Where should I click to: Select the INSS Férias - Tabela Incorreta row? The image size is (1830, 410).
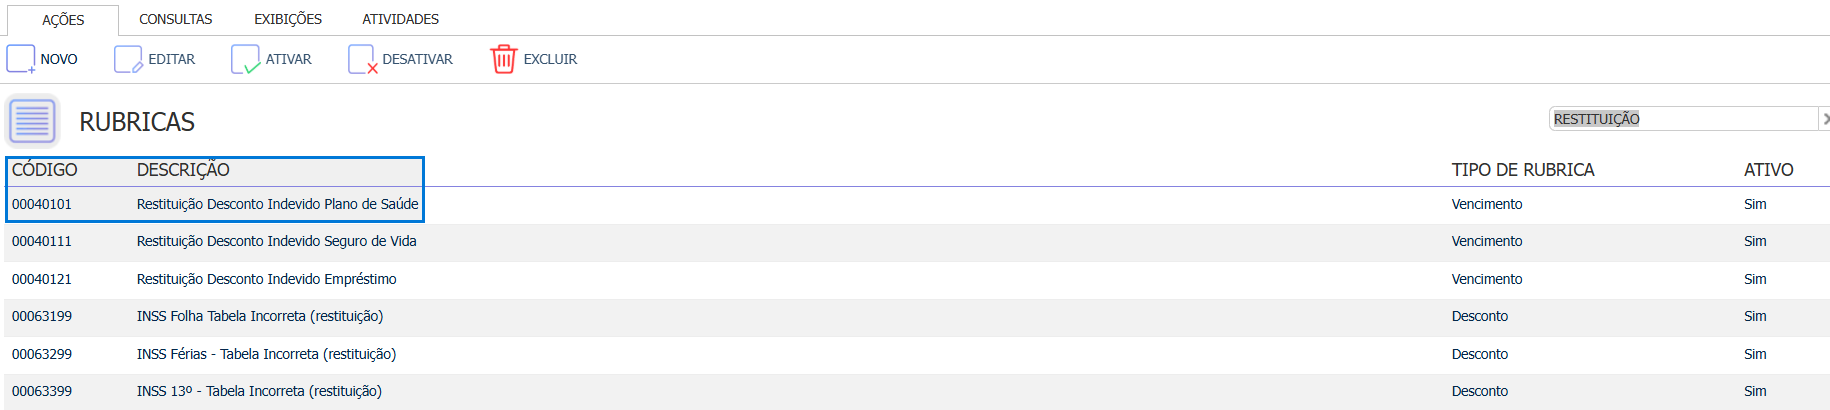click(x=266, y=354)
